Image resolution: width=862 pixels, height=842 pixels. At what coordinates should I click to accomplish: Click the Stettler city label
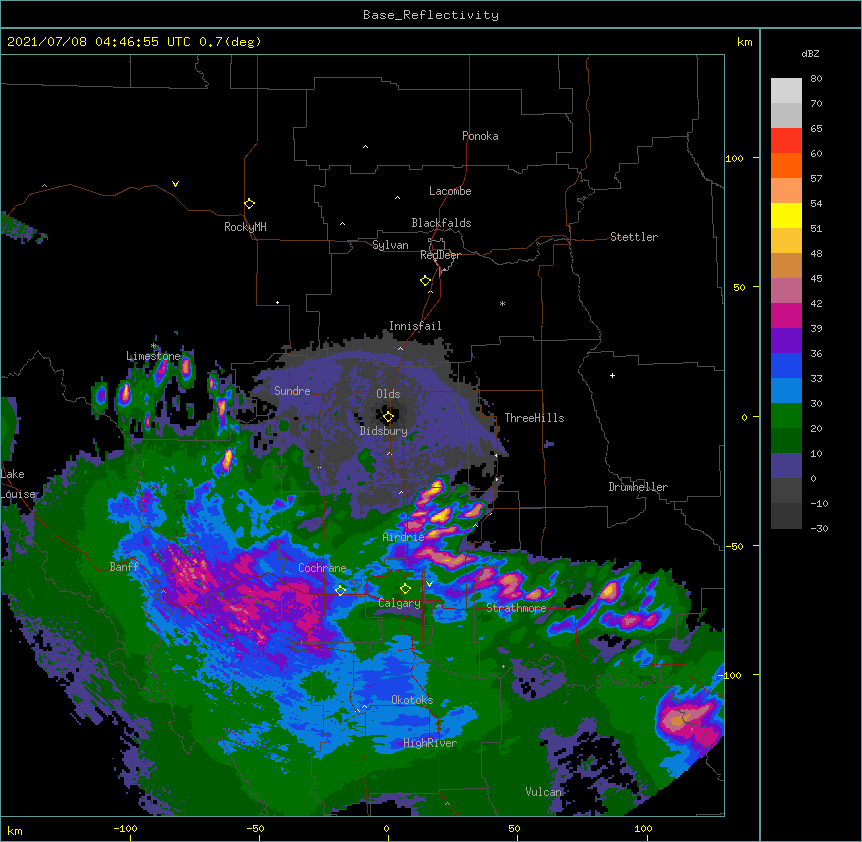634,237
